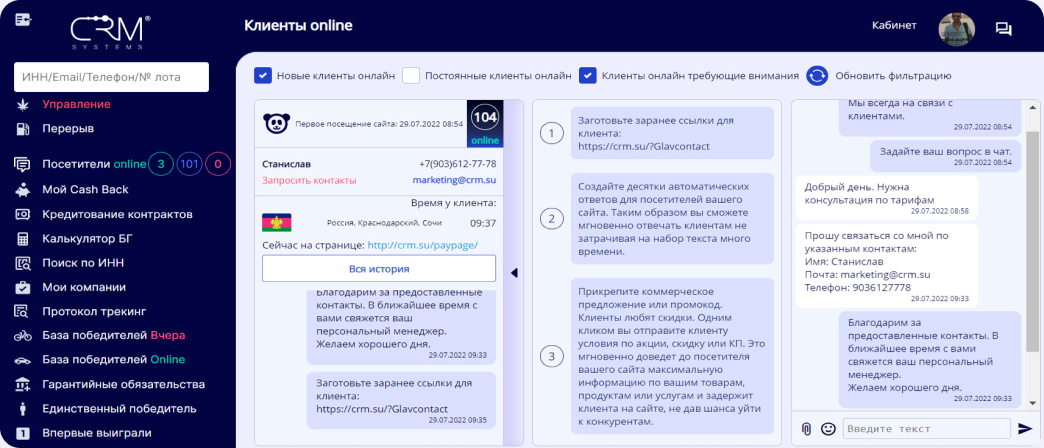Open the Управление menu item
The image size is (1044, 448).
[x=77, y=105]
